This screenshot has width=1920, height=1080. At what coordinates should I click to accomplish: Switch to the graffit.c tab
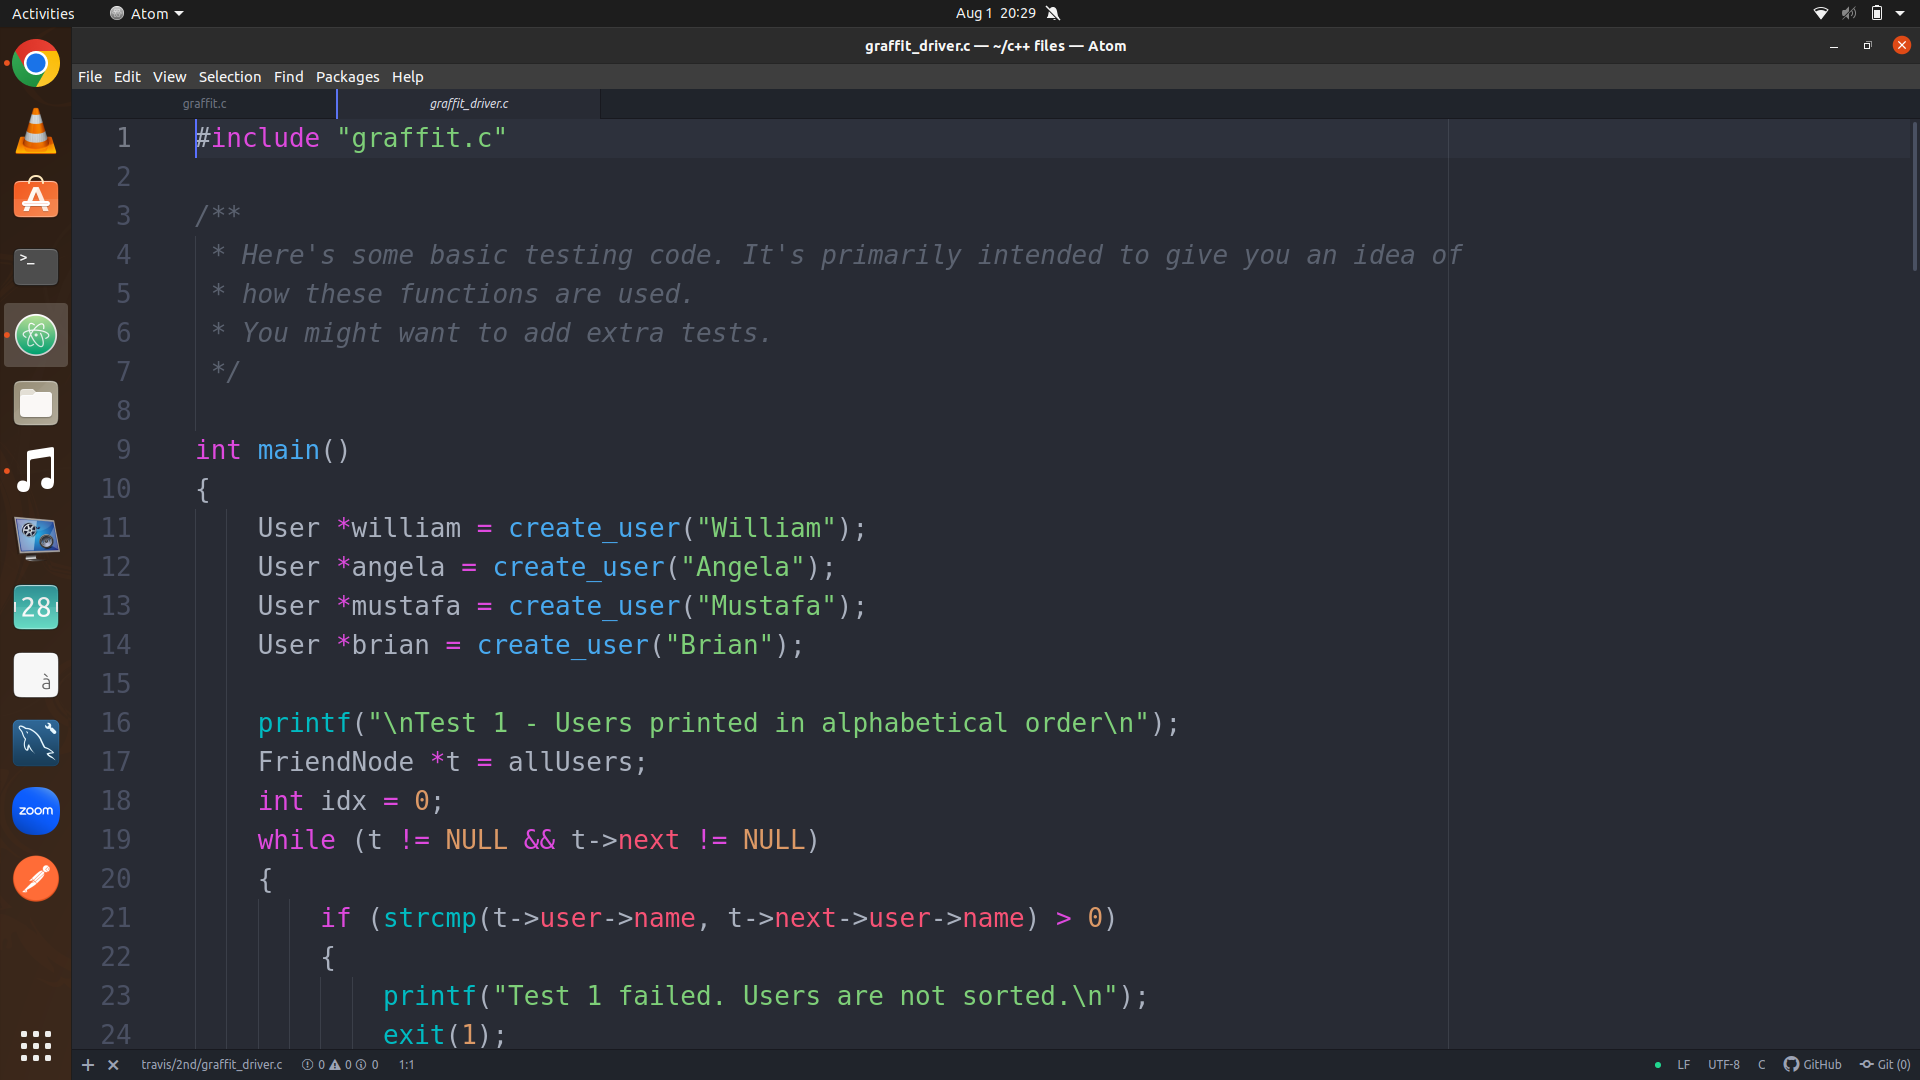(x=204, y=104)
